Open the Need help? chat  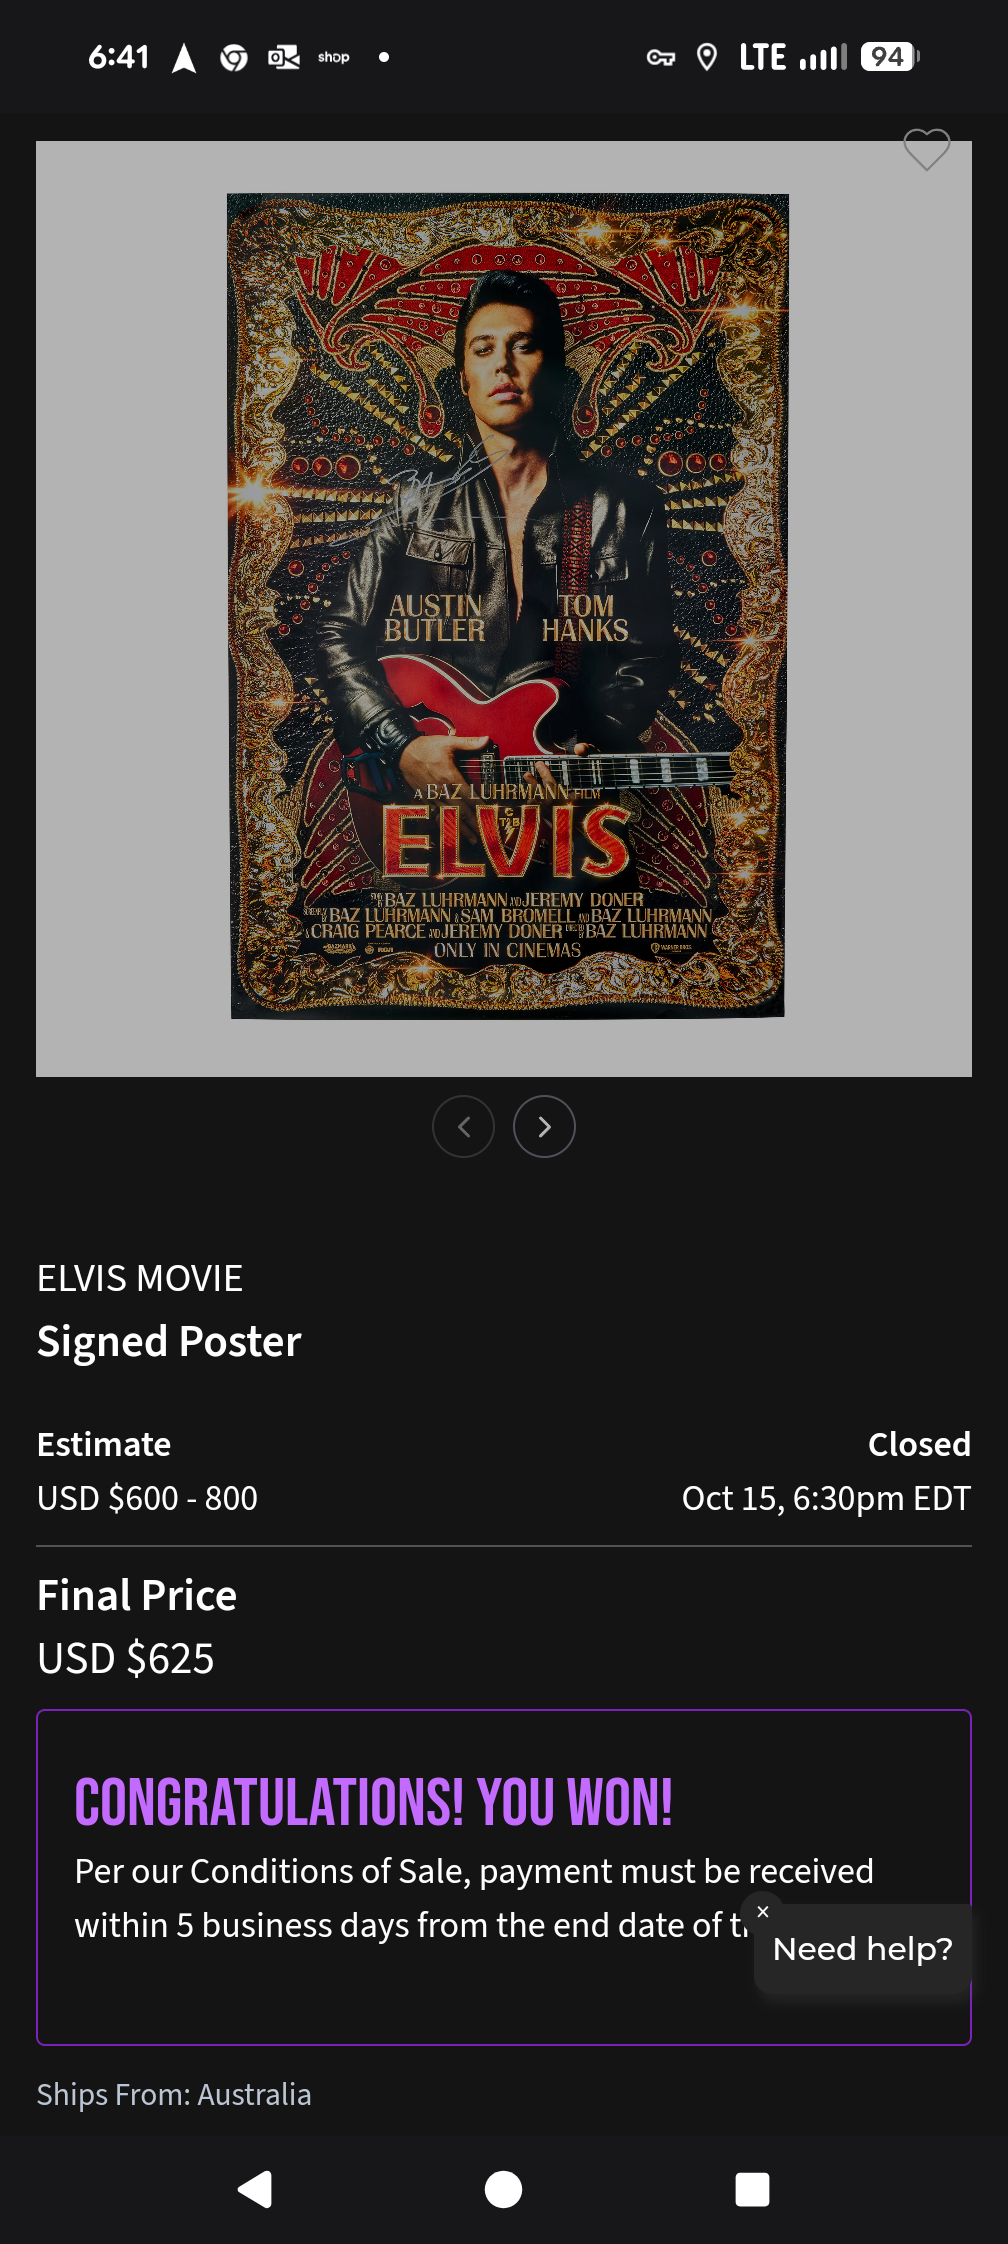(863, 1949)
